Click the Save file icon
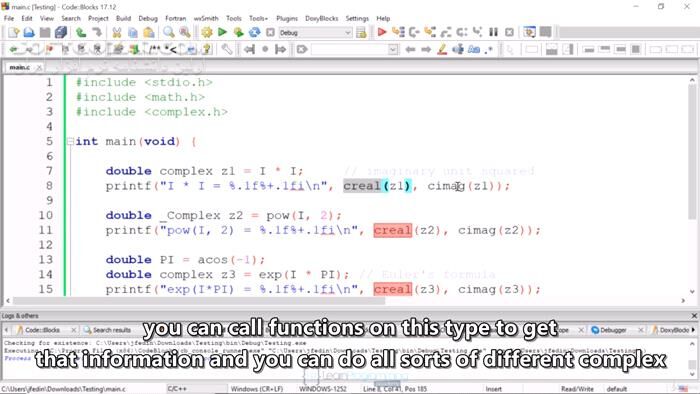Image resolution: width=700 pixels, height=394 pixels. click(x=45, y=32)
